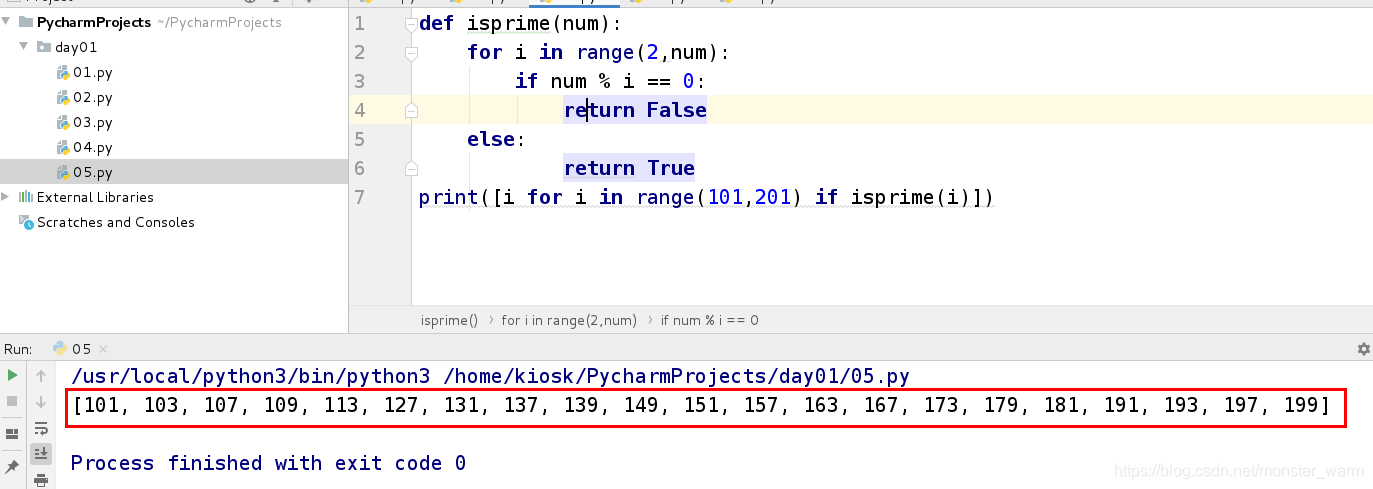Fold the isprime function at line 1
The height and width of the screenshot is (489, 1373).
coord(410,23)
